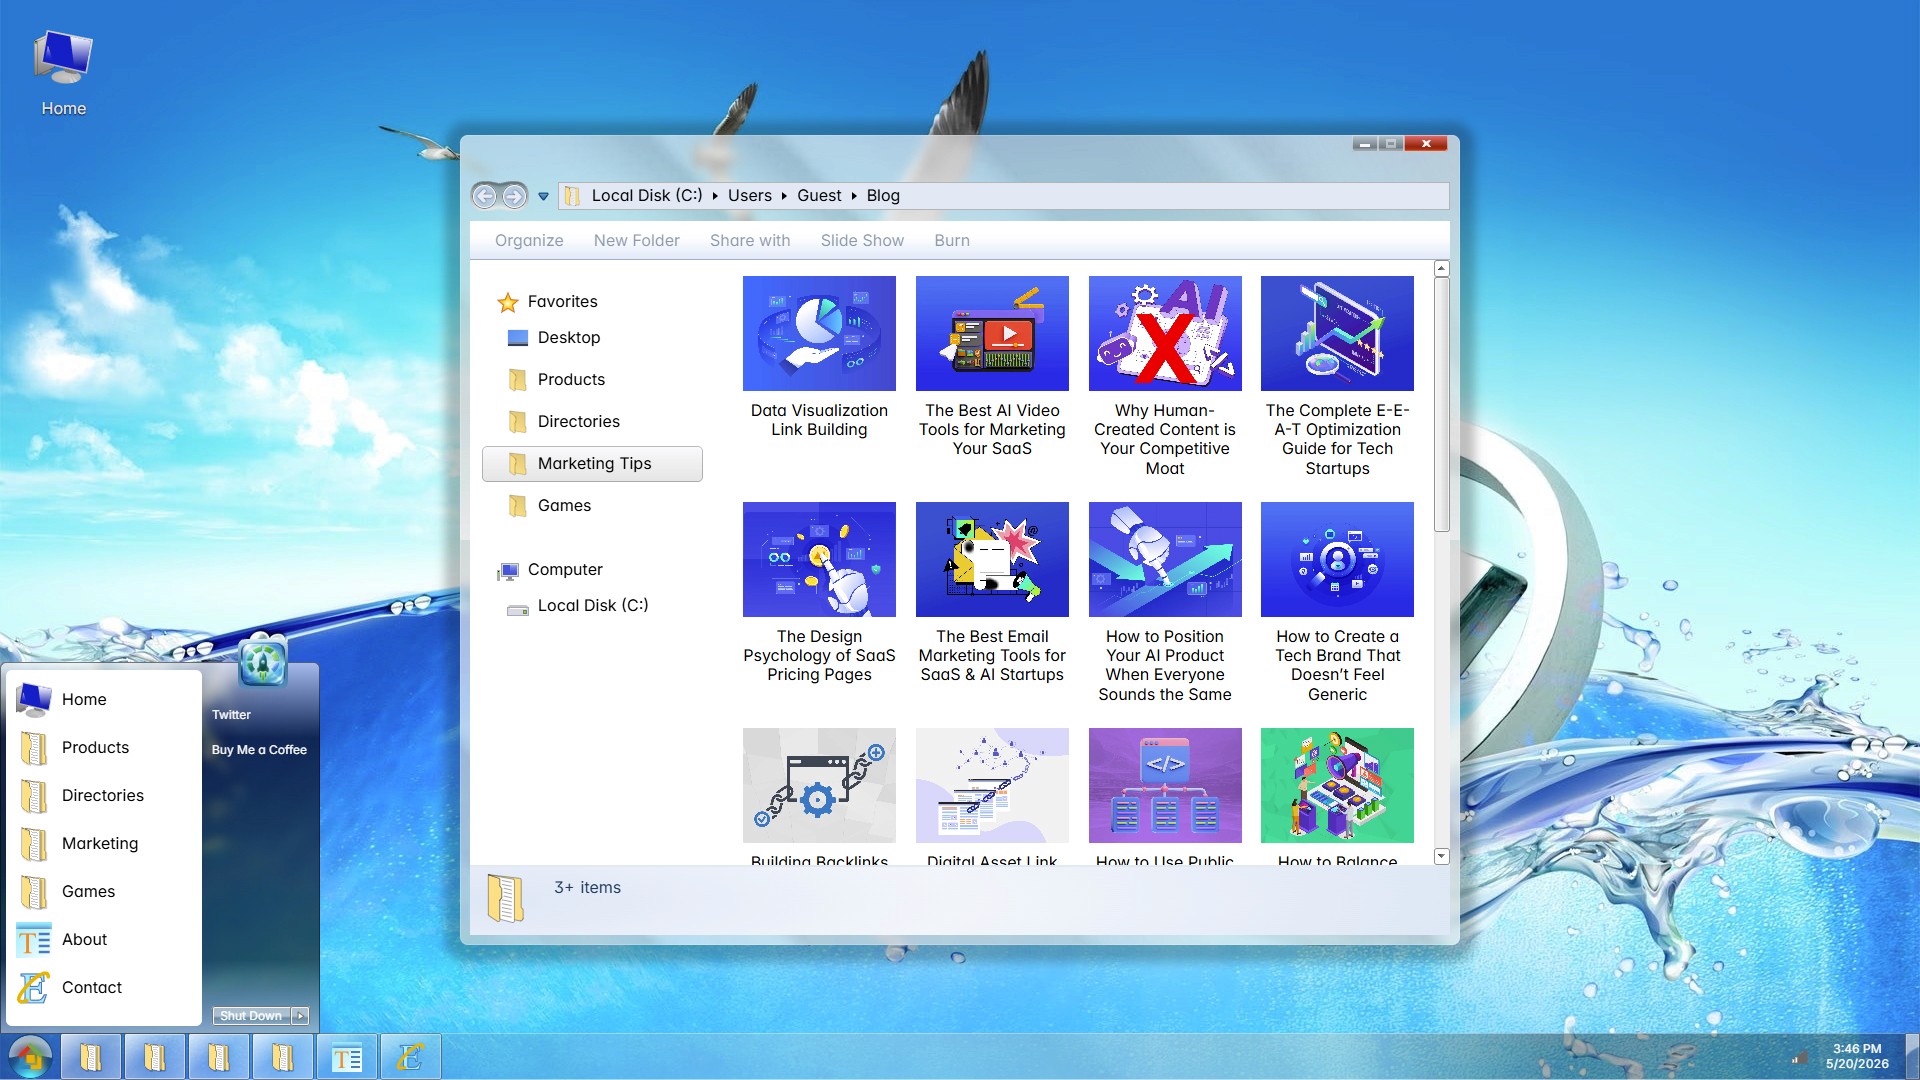Go back using the explorer Back arrow

[485, 196]
